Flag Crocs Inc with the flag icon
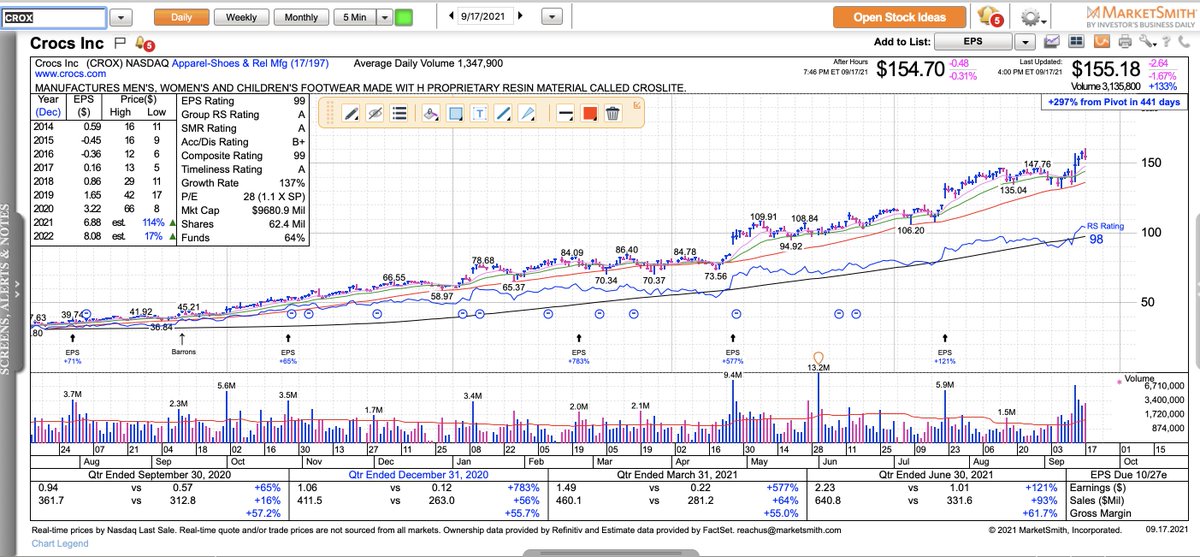 tap(120, 44)
